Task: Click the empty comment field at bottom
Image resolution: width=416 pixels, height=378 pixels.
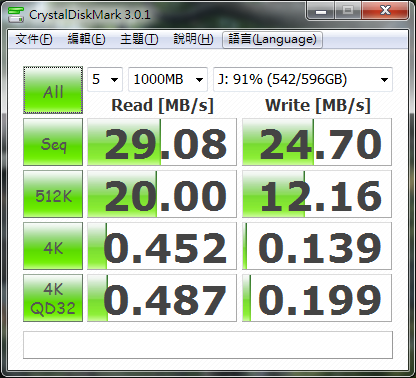Action: 208,345
